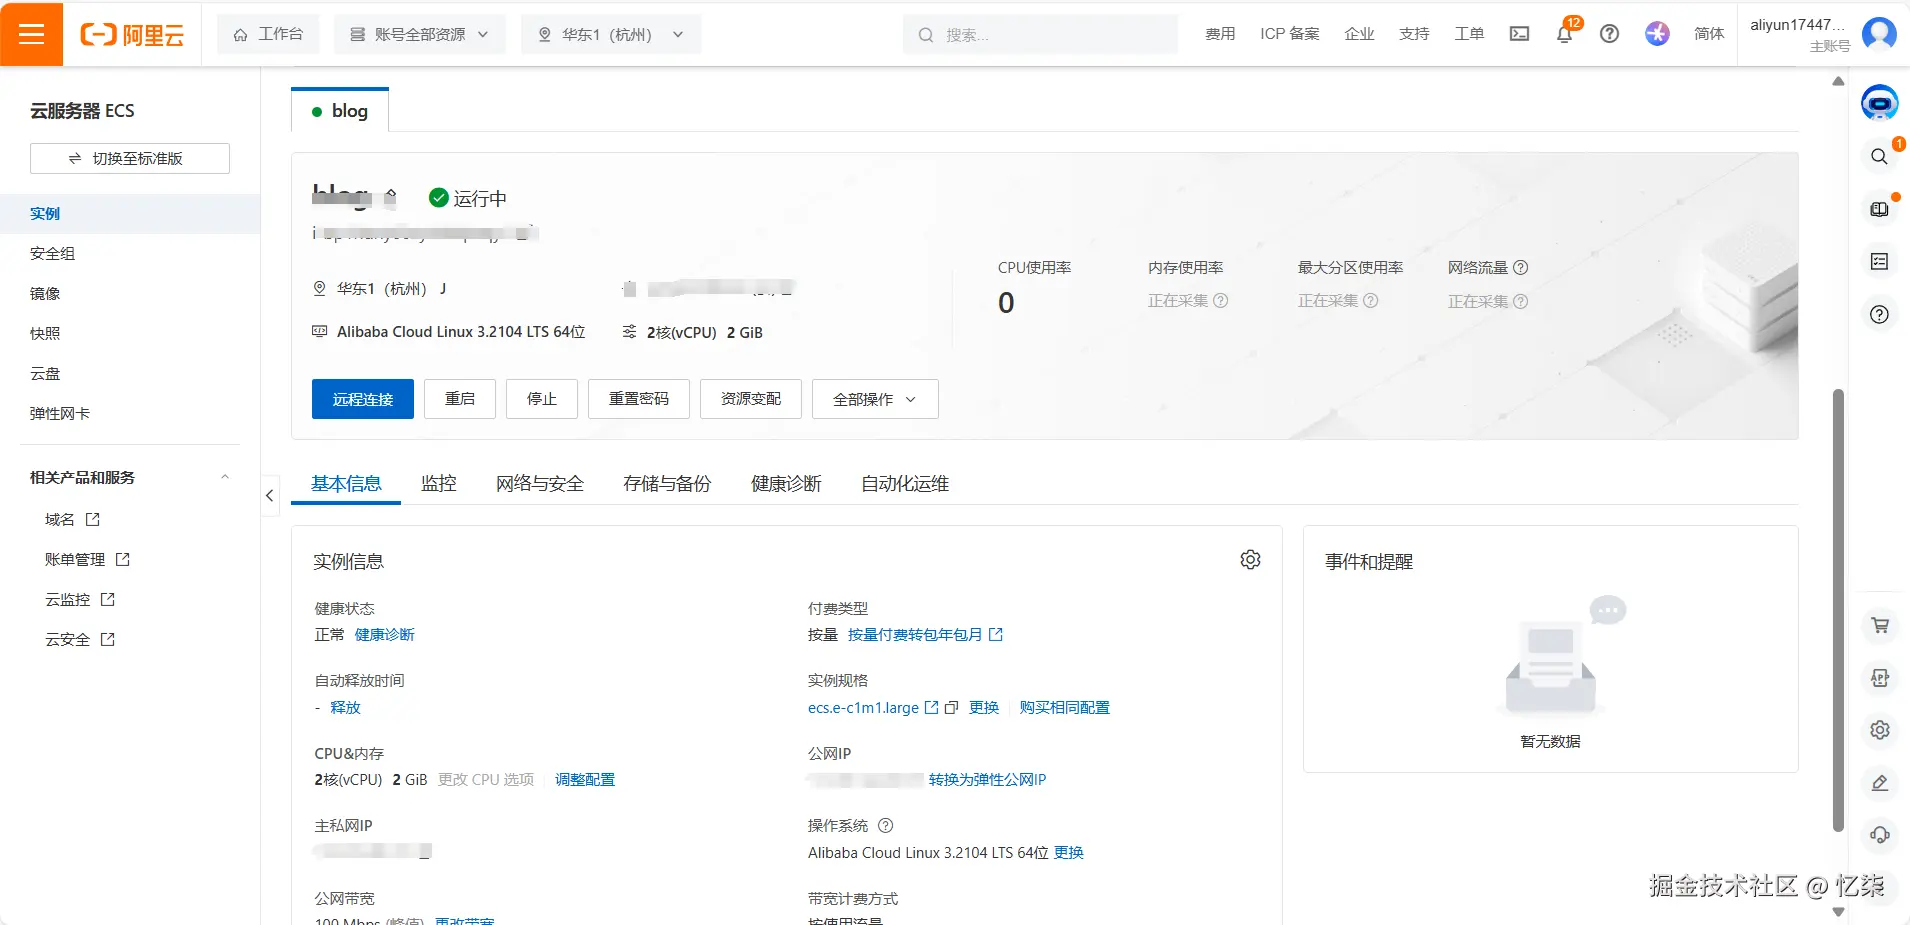Open the 存储与备份 tab
1910x925 pixels.
[667, 484]
